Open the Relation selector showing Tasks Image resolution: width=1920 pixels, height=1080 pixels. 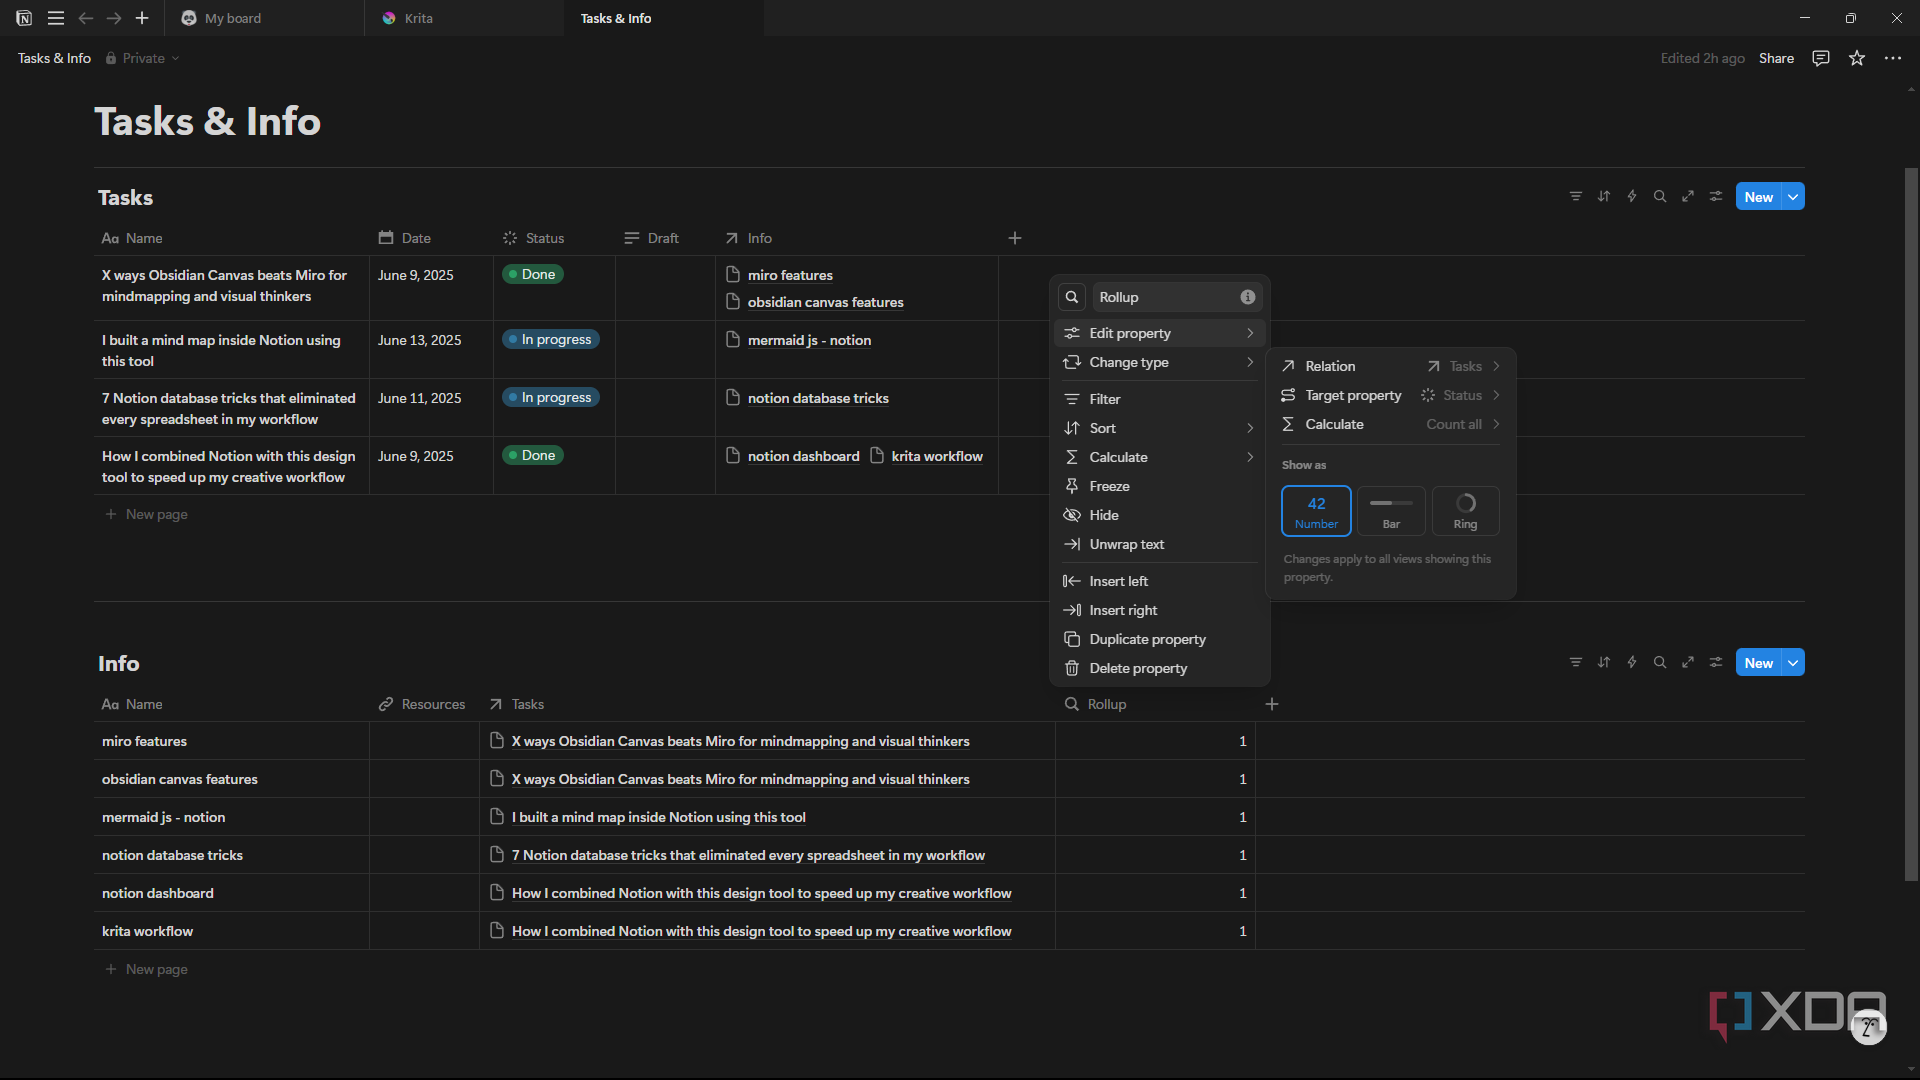pos(1391,366)
